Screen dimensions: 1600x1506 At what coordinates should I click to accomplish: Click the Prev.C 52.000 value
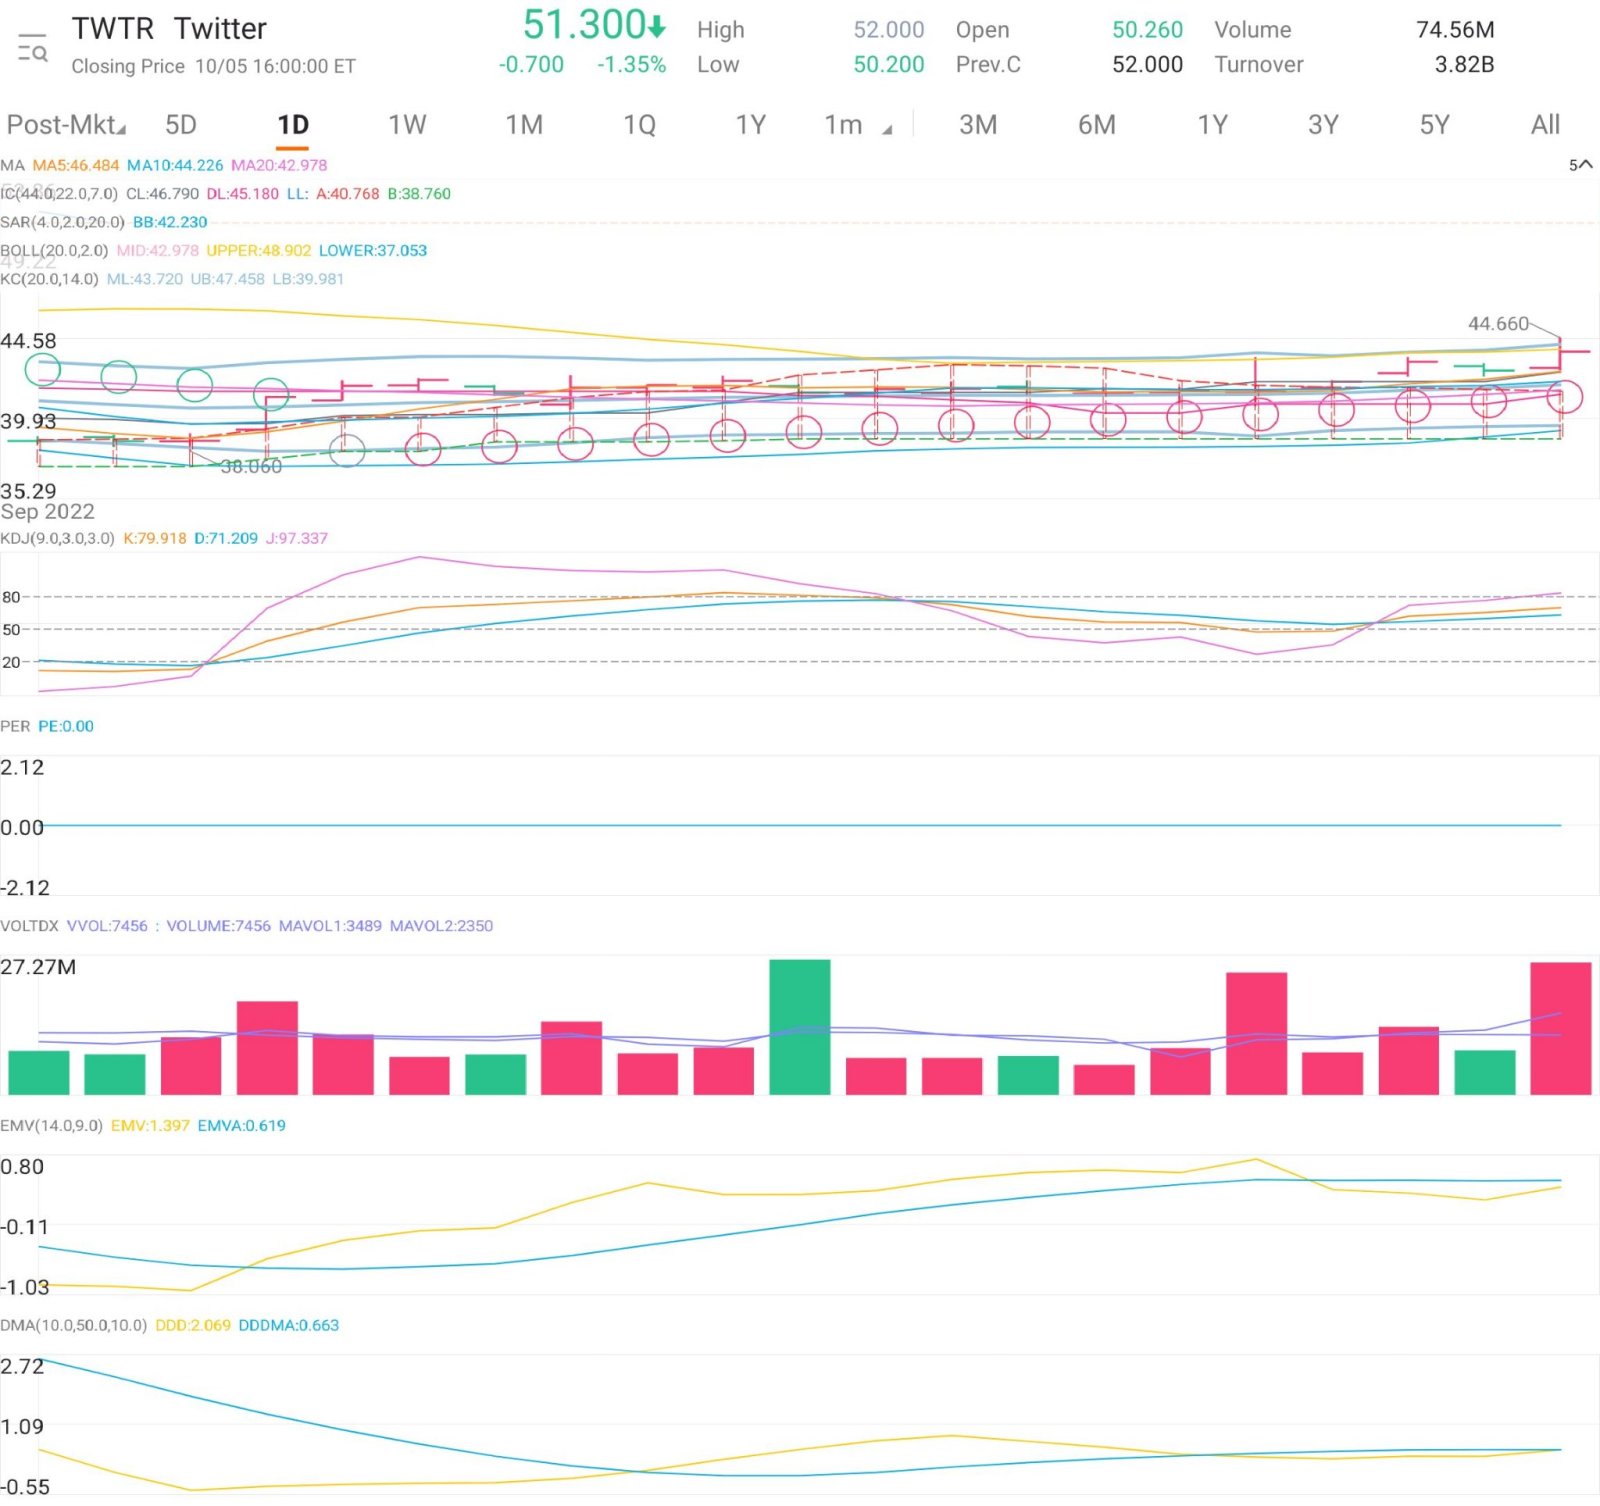pyautogui.click(x=1147, y=65)
